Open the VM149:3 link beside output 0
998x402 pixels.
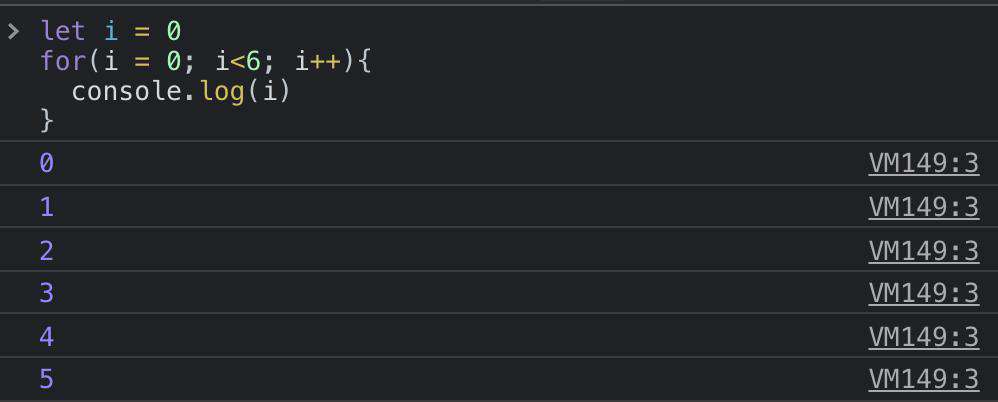point(924,164)
